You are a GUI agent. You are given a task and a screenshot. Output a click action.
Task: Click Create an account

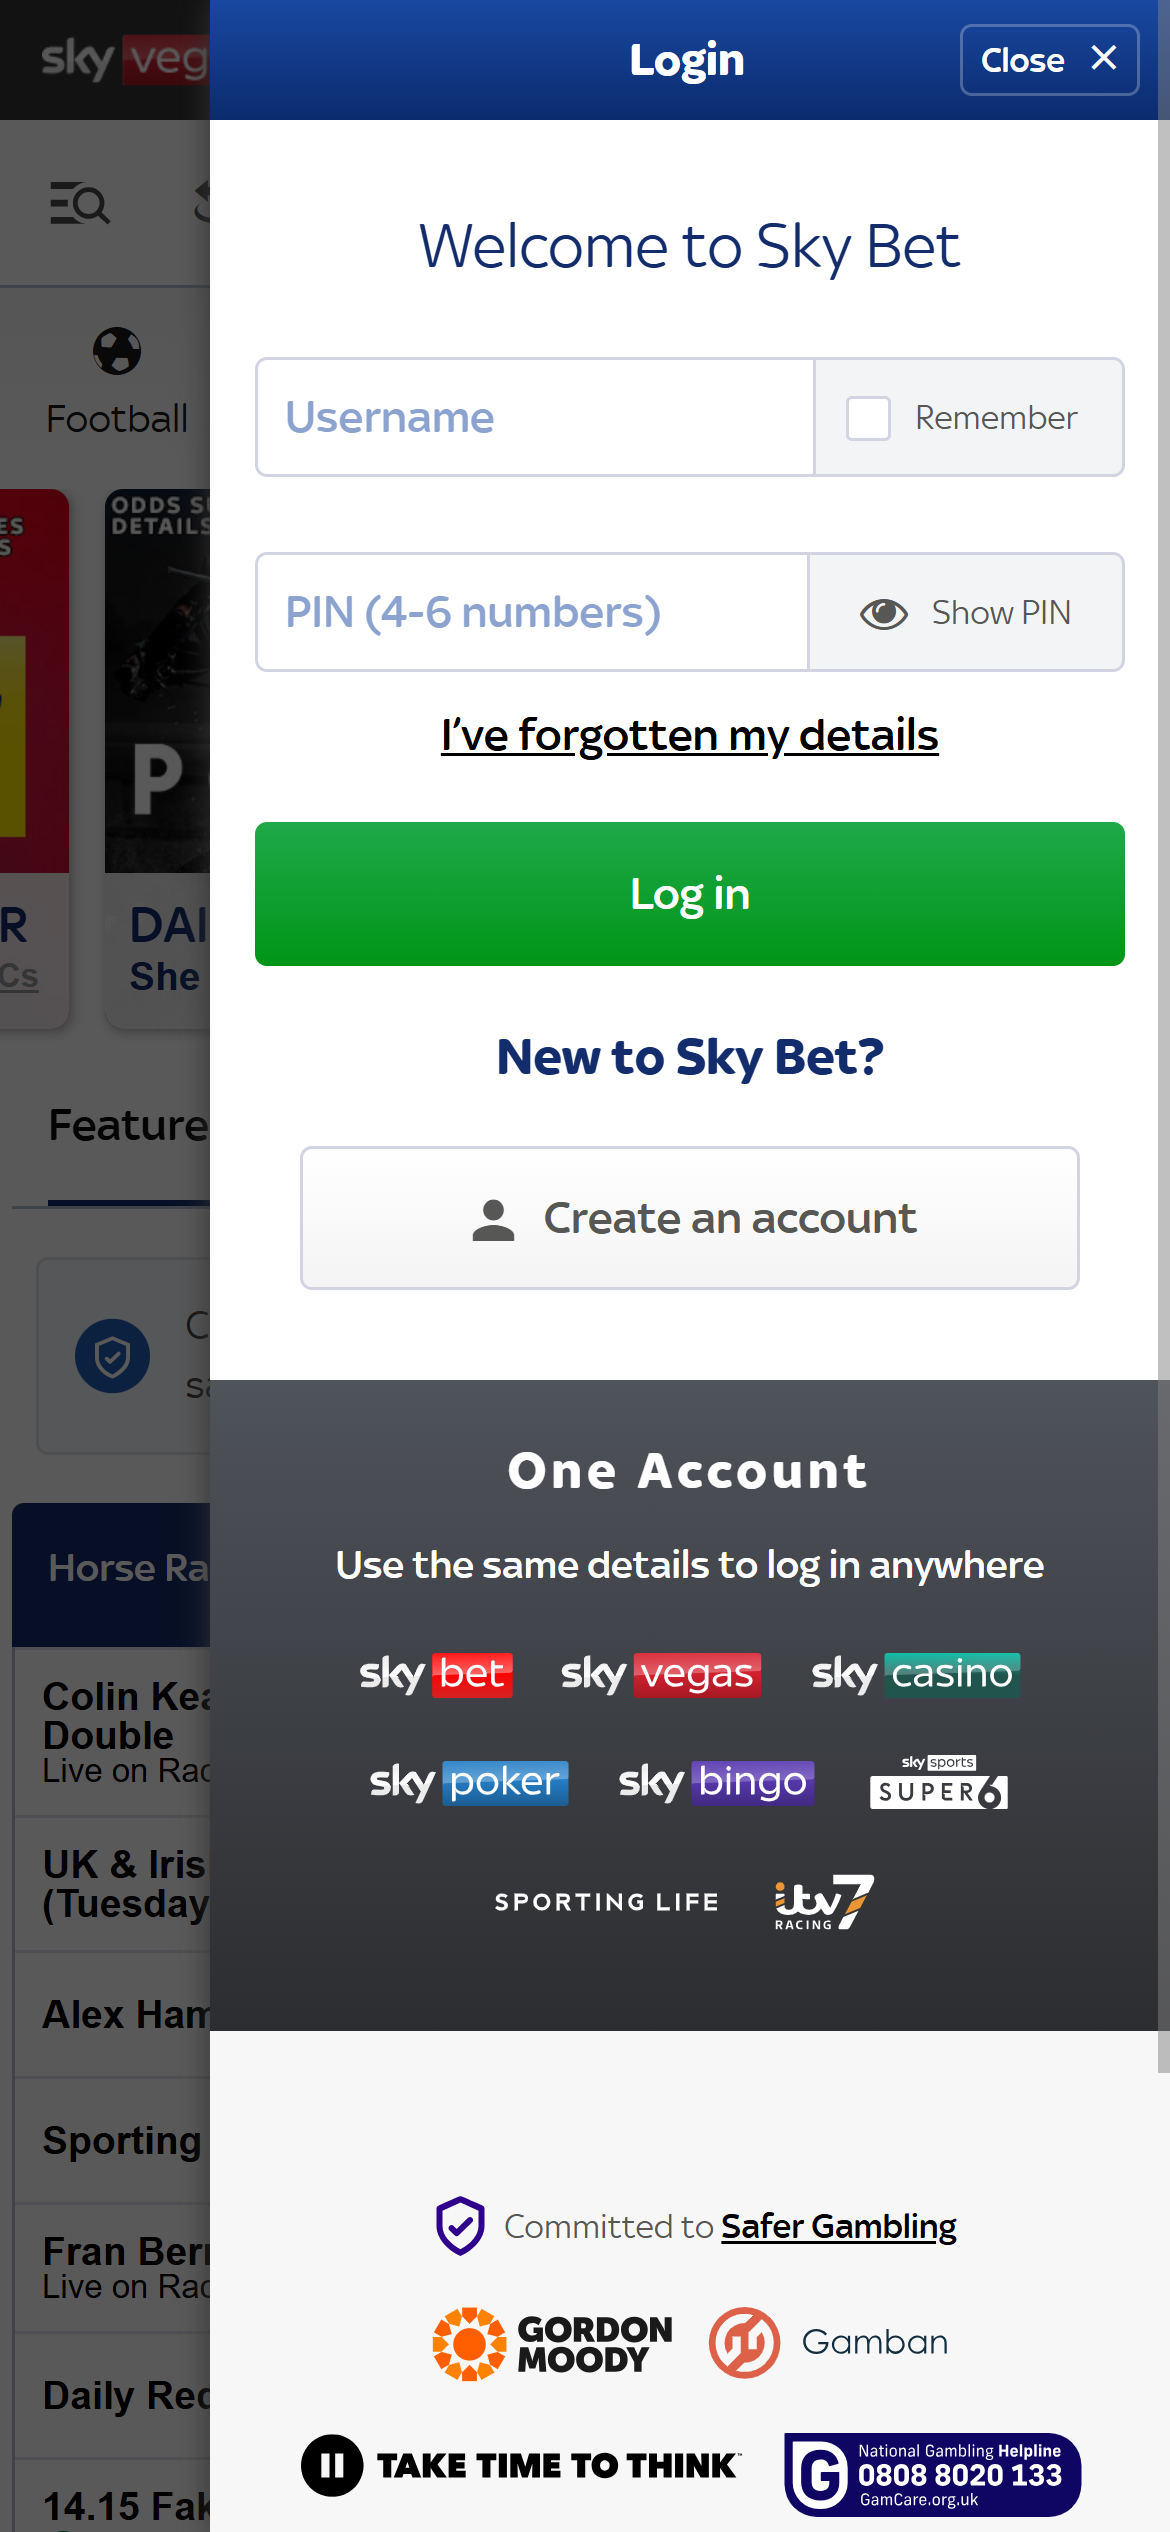pos(689,1217)
